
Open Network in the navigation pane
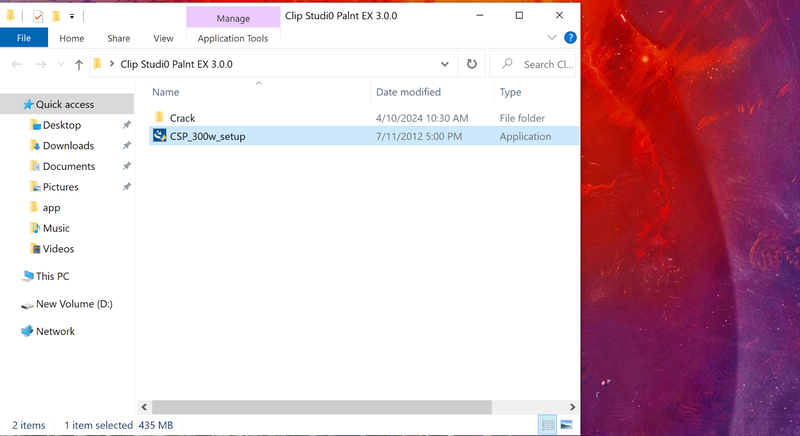coord(55,331)
